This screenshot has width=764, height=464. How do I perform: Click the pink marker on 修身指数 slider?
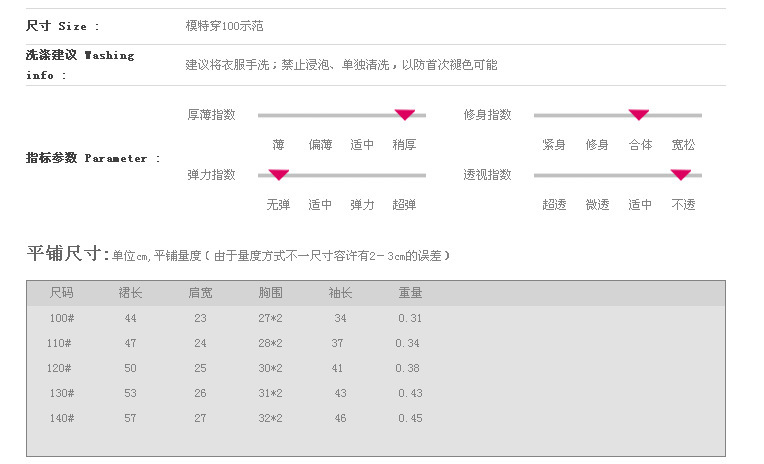pyautogui.click(x=638, y=115)
